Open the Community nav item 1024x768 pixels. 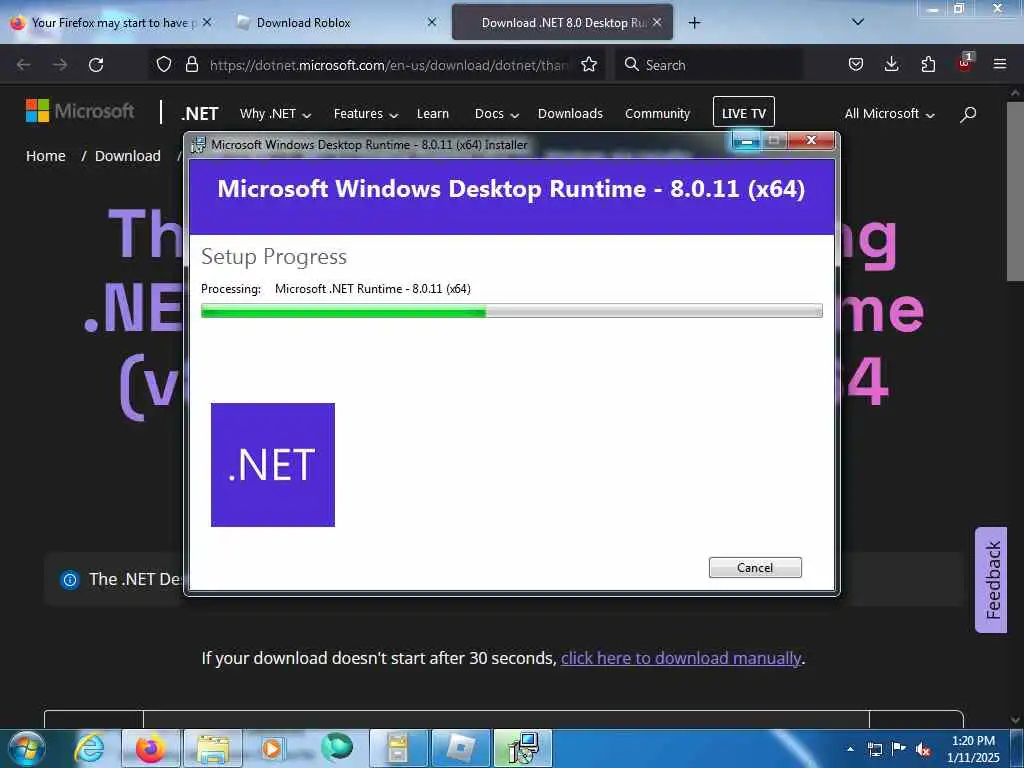pyautogui.click(x=657, y=114)
